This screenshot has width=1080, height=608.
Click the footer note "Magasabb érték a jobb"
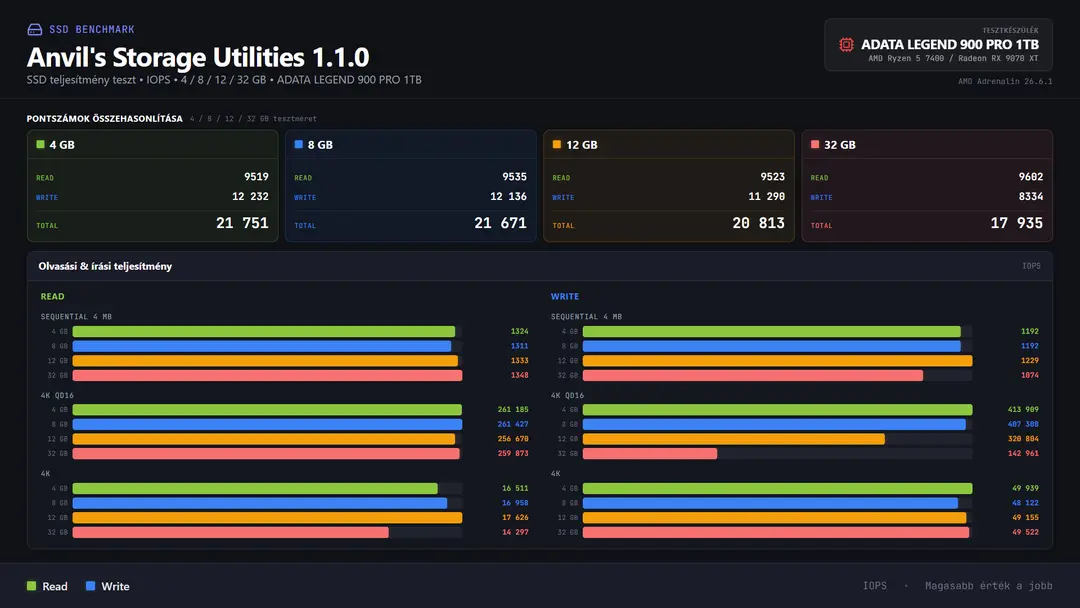988,586
